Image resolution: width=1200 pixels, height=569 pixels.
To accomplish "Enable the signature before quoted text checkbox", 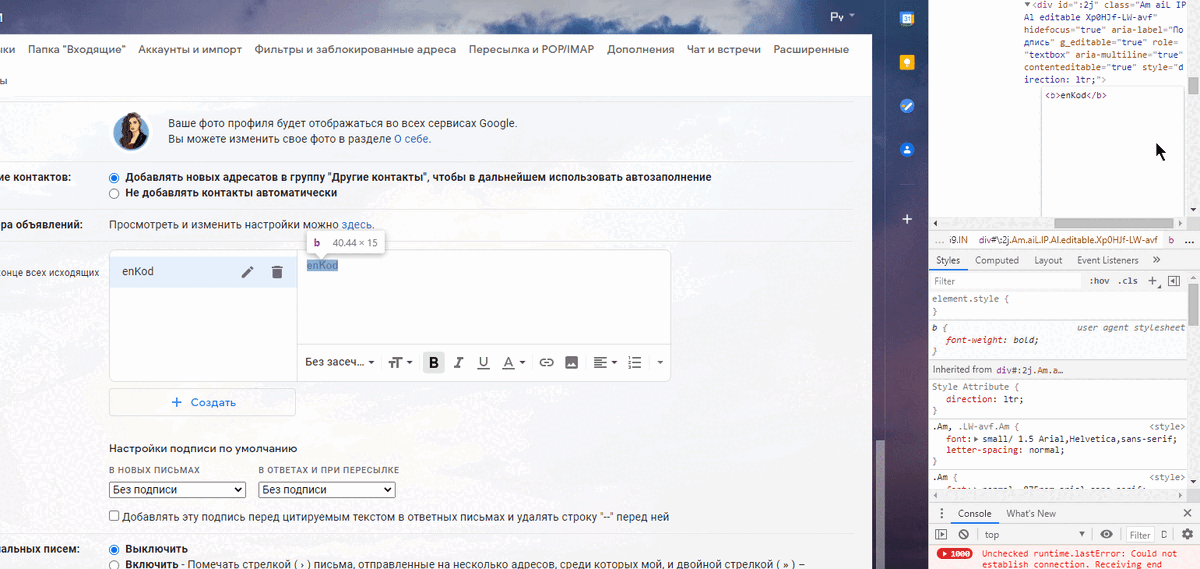I will [x=114, y=517].
